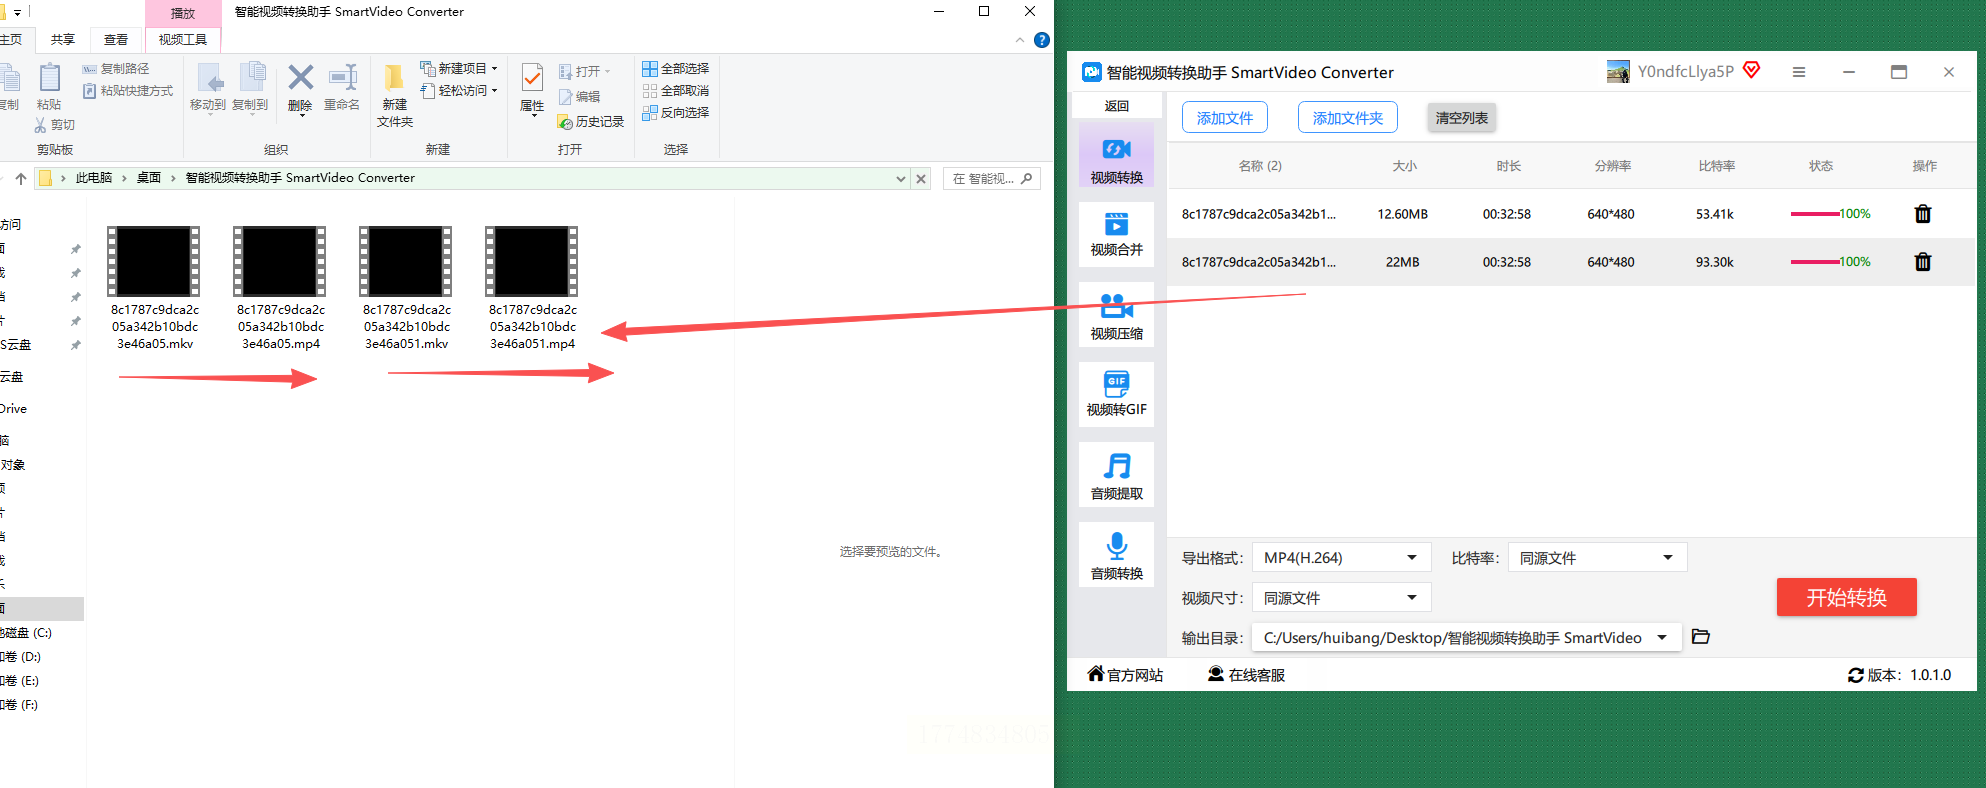1986x788 pixels.
Task: Click Select All (全部选择) in Explorer ribbon
Action: coord(676,69)
